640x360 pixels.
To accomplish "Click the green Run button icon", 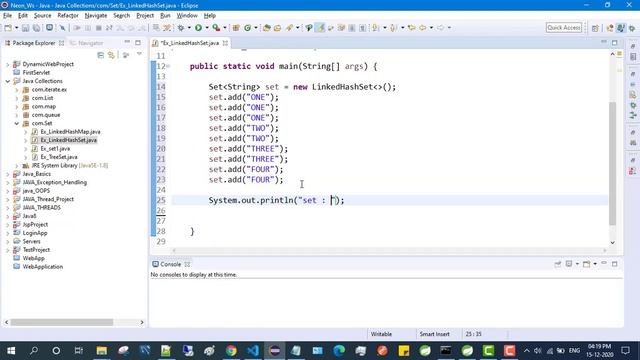I will click(x=198, y=28).
